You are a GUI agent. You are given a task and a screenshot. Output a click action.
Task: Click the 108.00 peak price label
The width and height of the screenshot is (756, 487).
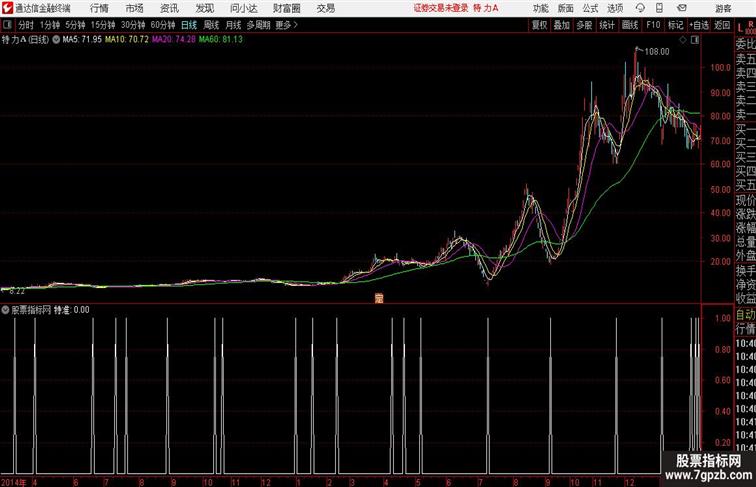pyautogui.click(x=657, y=52)
